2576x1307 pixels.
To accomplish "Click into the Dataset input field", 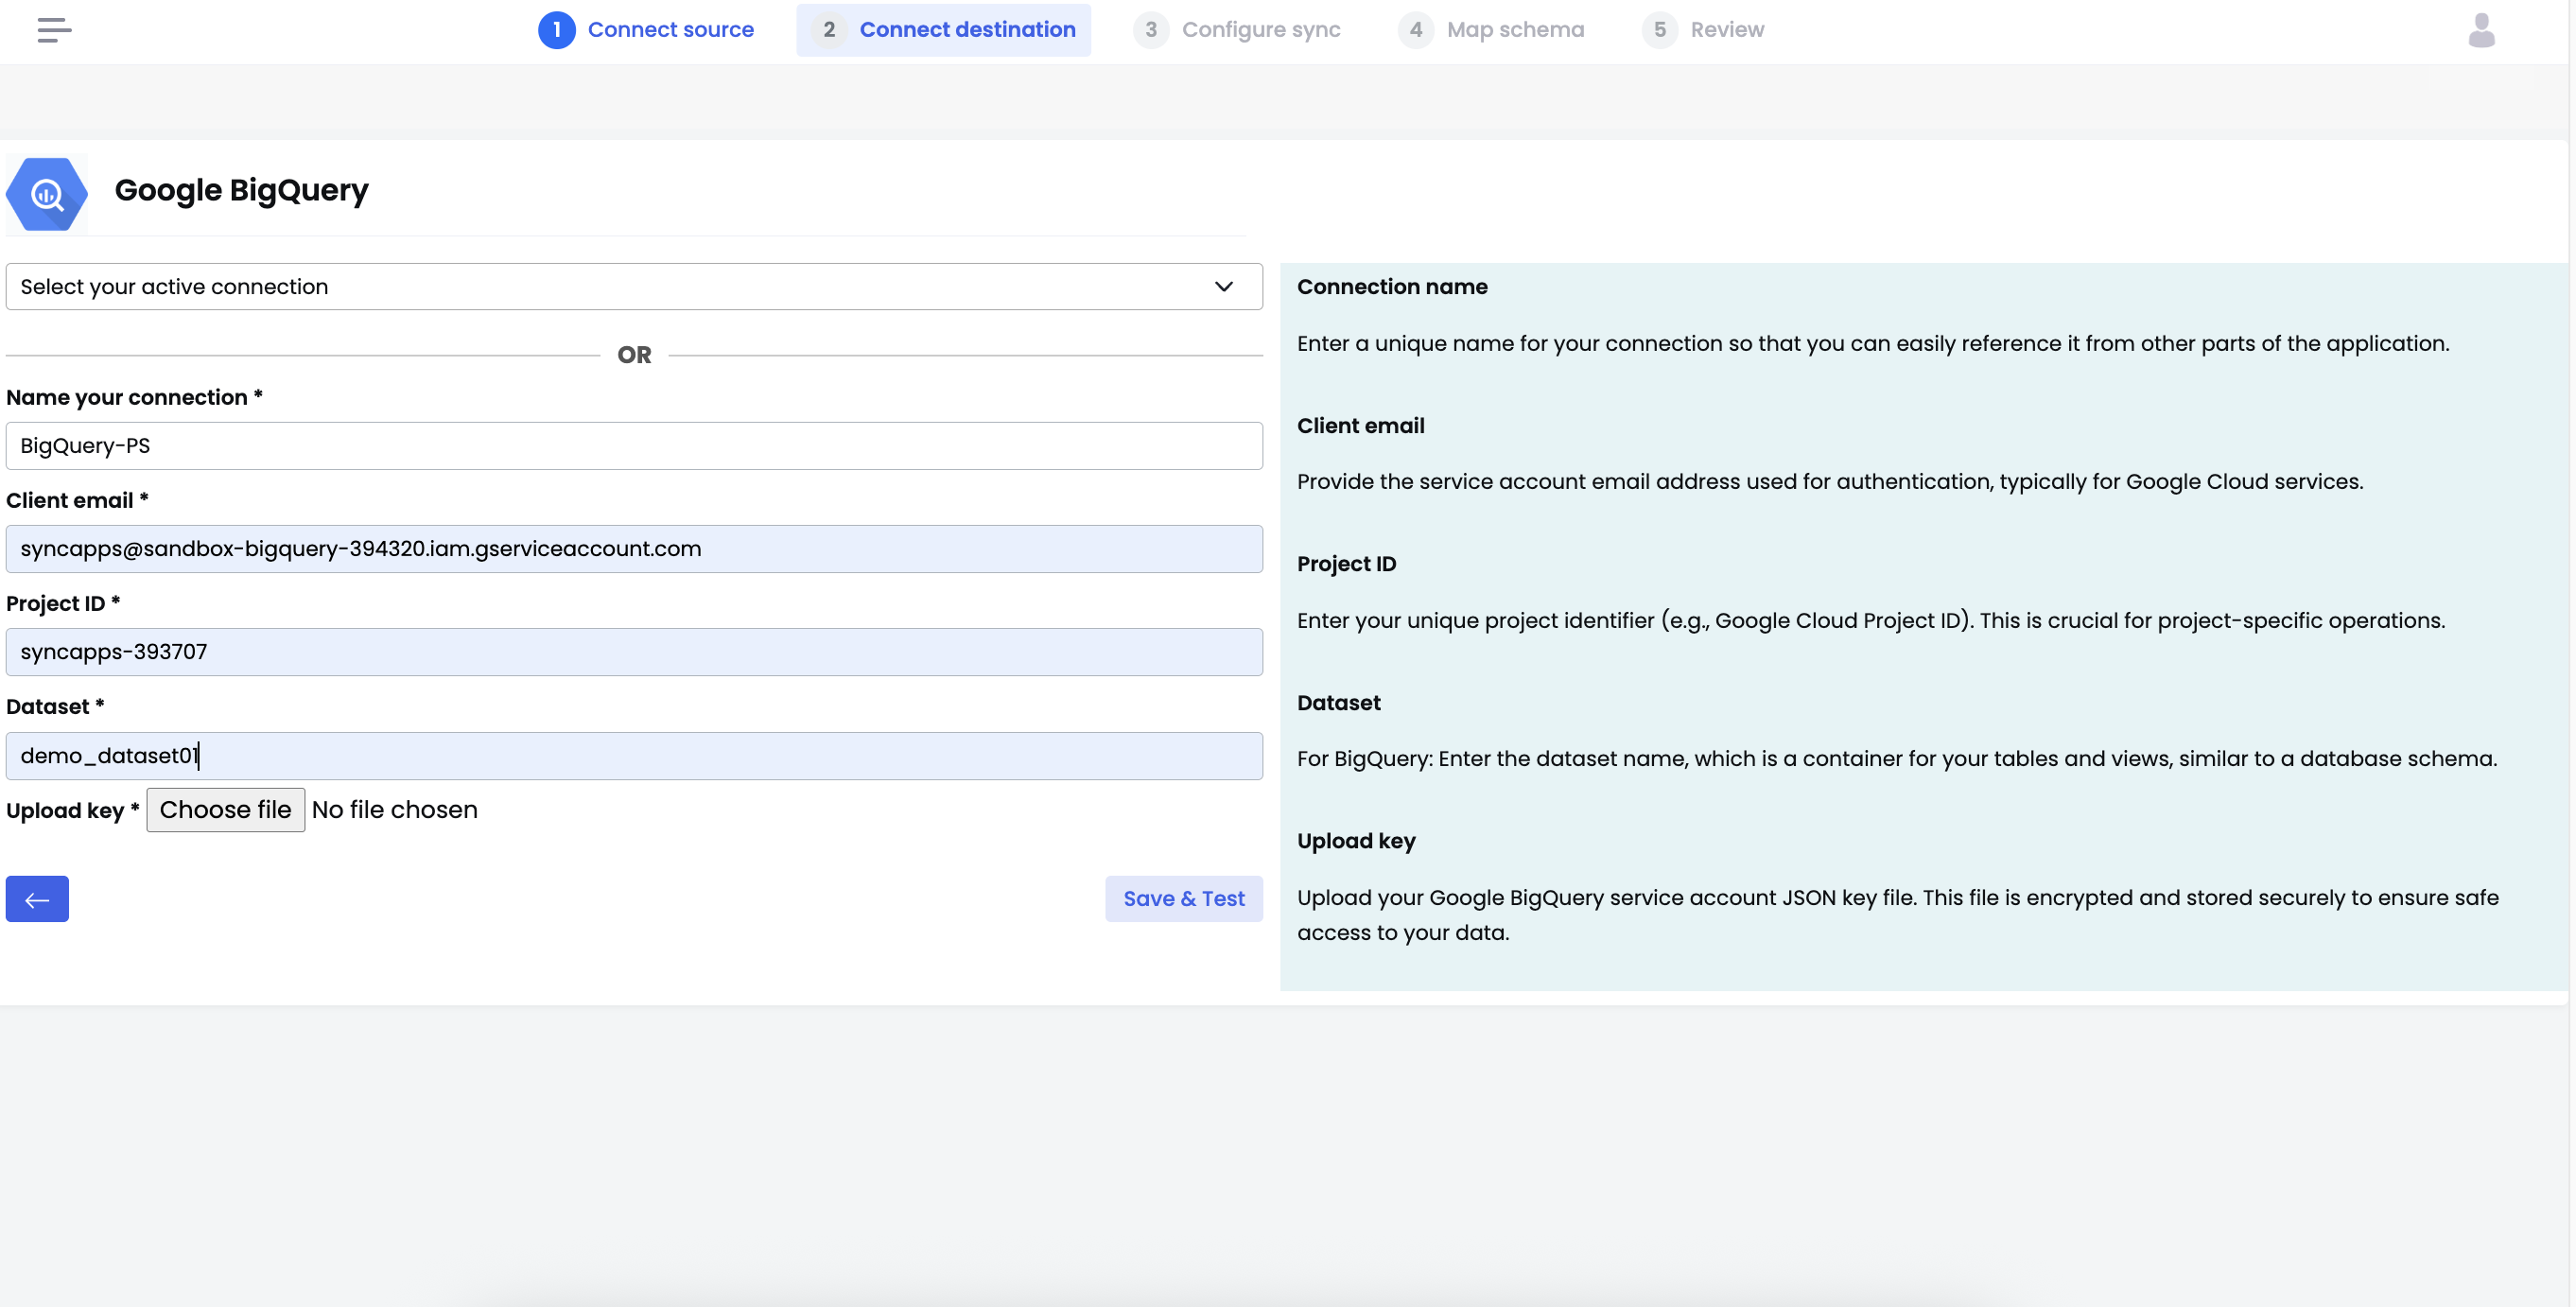I will coord(634,756).
